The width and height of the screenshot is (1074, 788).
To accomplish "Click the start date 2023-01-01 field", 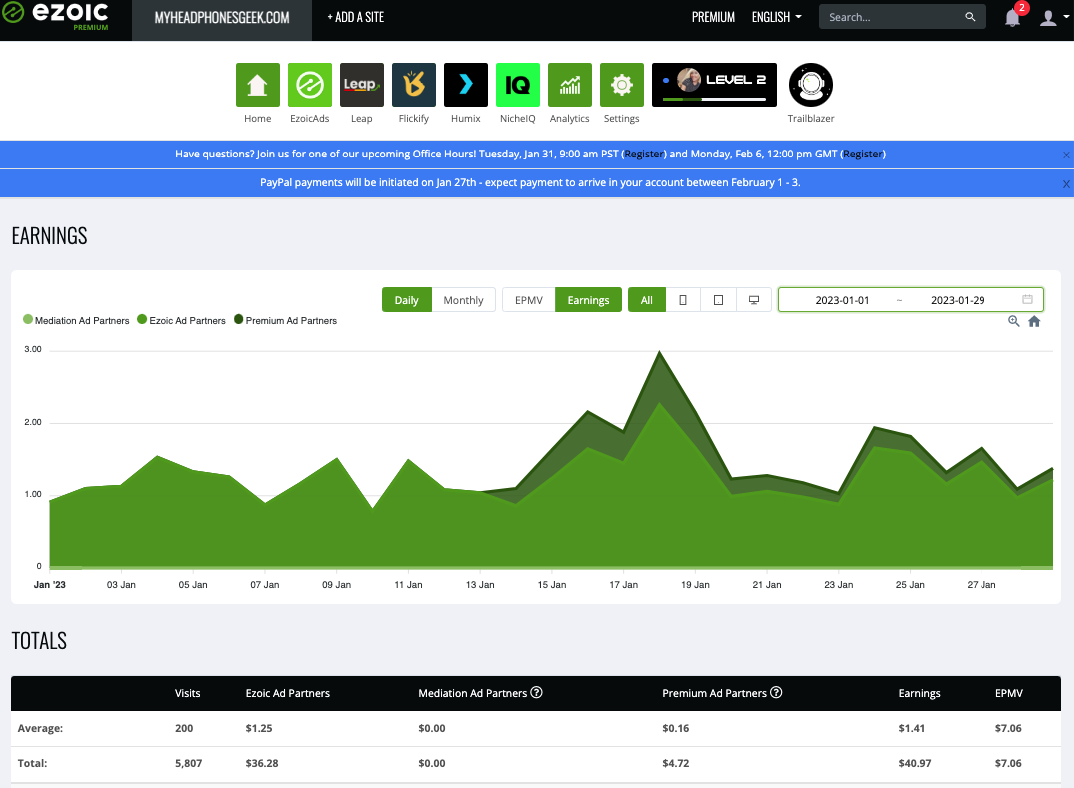I will tap(842, 300).
